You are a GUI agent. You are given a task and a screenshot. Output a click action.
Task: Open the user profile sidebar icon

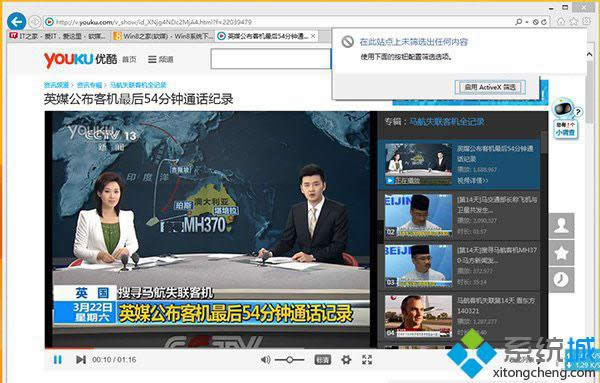[561, 226]
